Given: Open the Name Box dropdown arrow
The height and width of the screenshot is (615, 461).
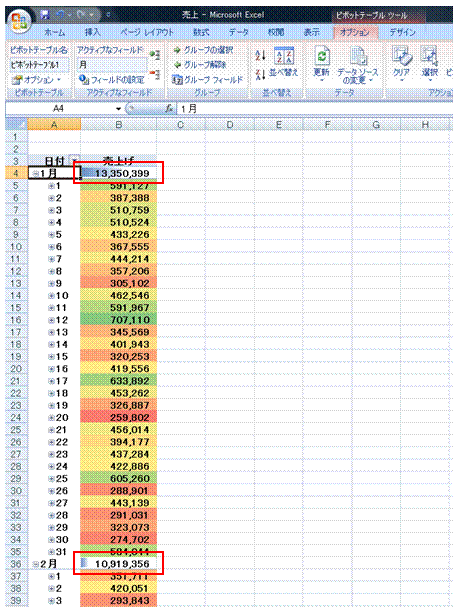Looking at the screenshot, I should [x=118, y=109].
